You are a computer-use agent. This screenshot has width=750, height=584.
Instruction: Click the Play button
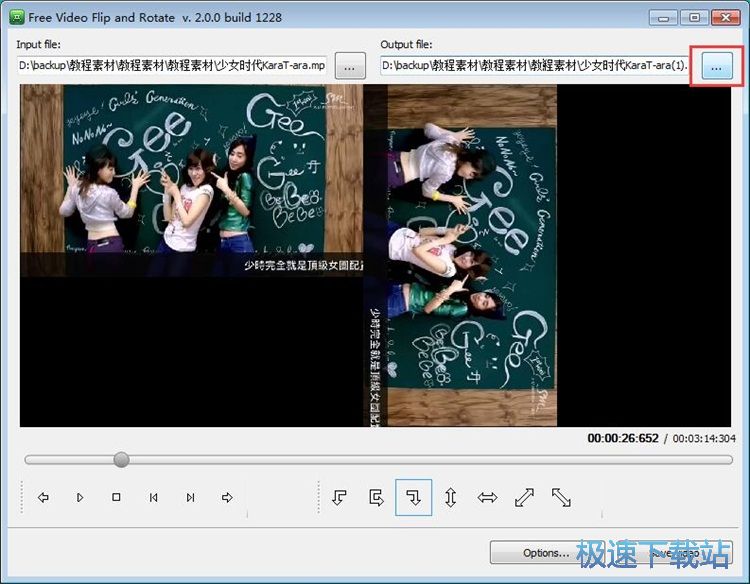click(x=80, y=497)
